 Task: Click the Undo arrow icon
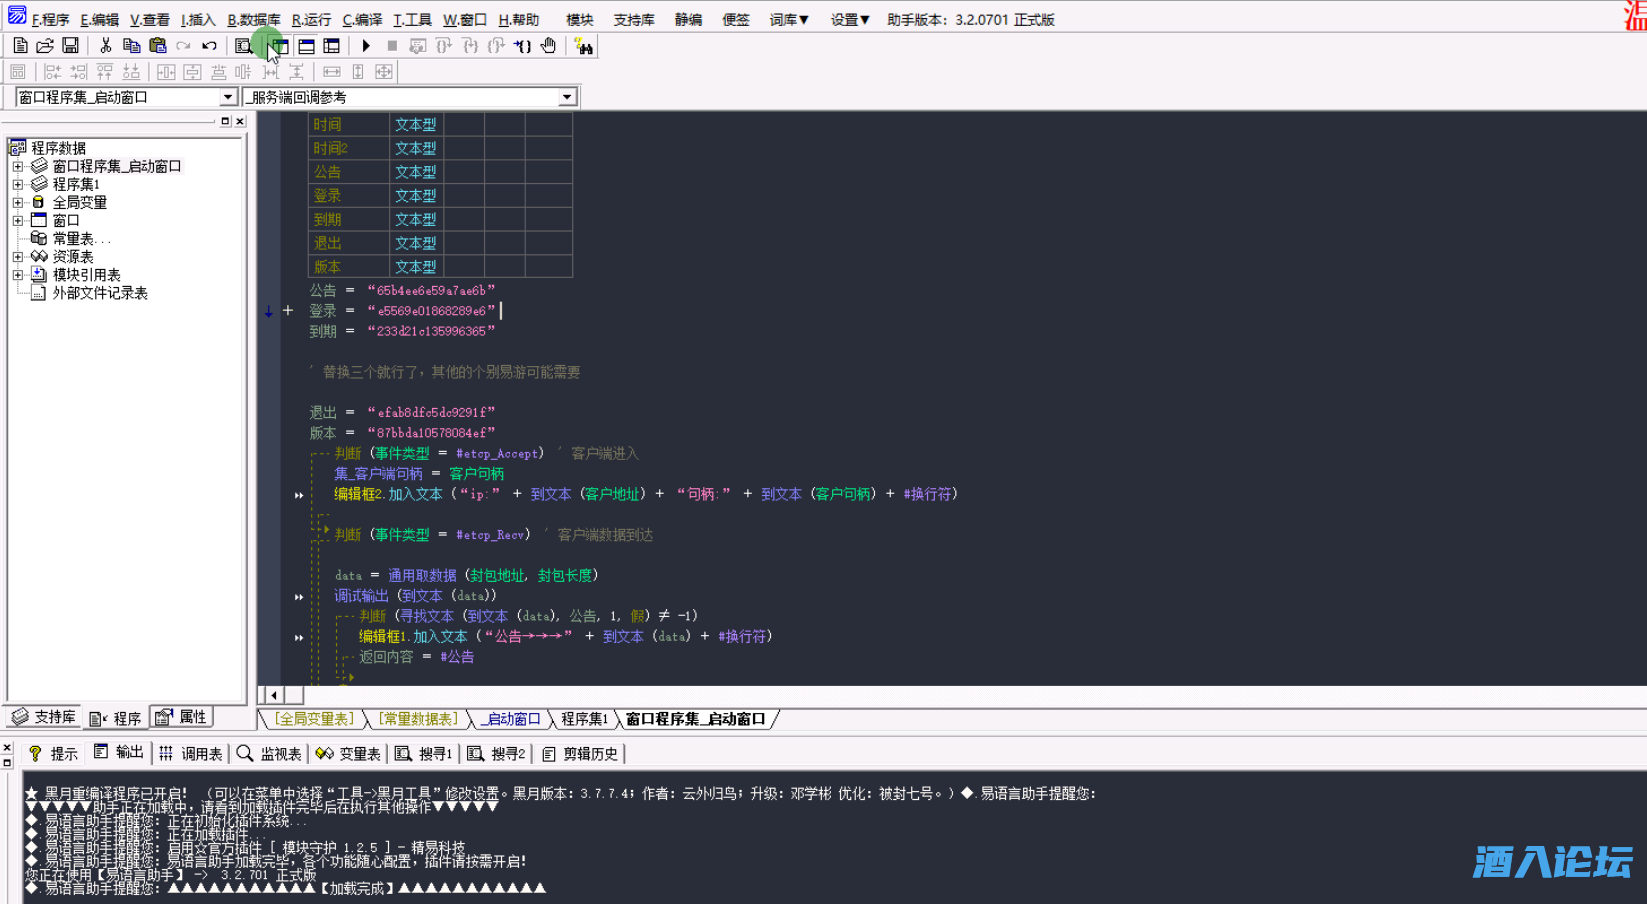(x=209, y=46)
